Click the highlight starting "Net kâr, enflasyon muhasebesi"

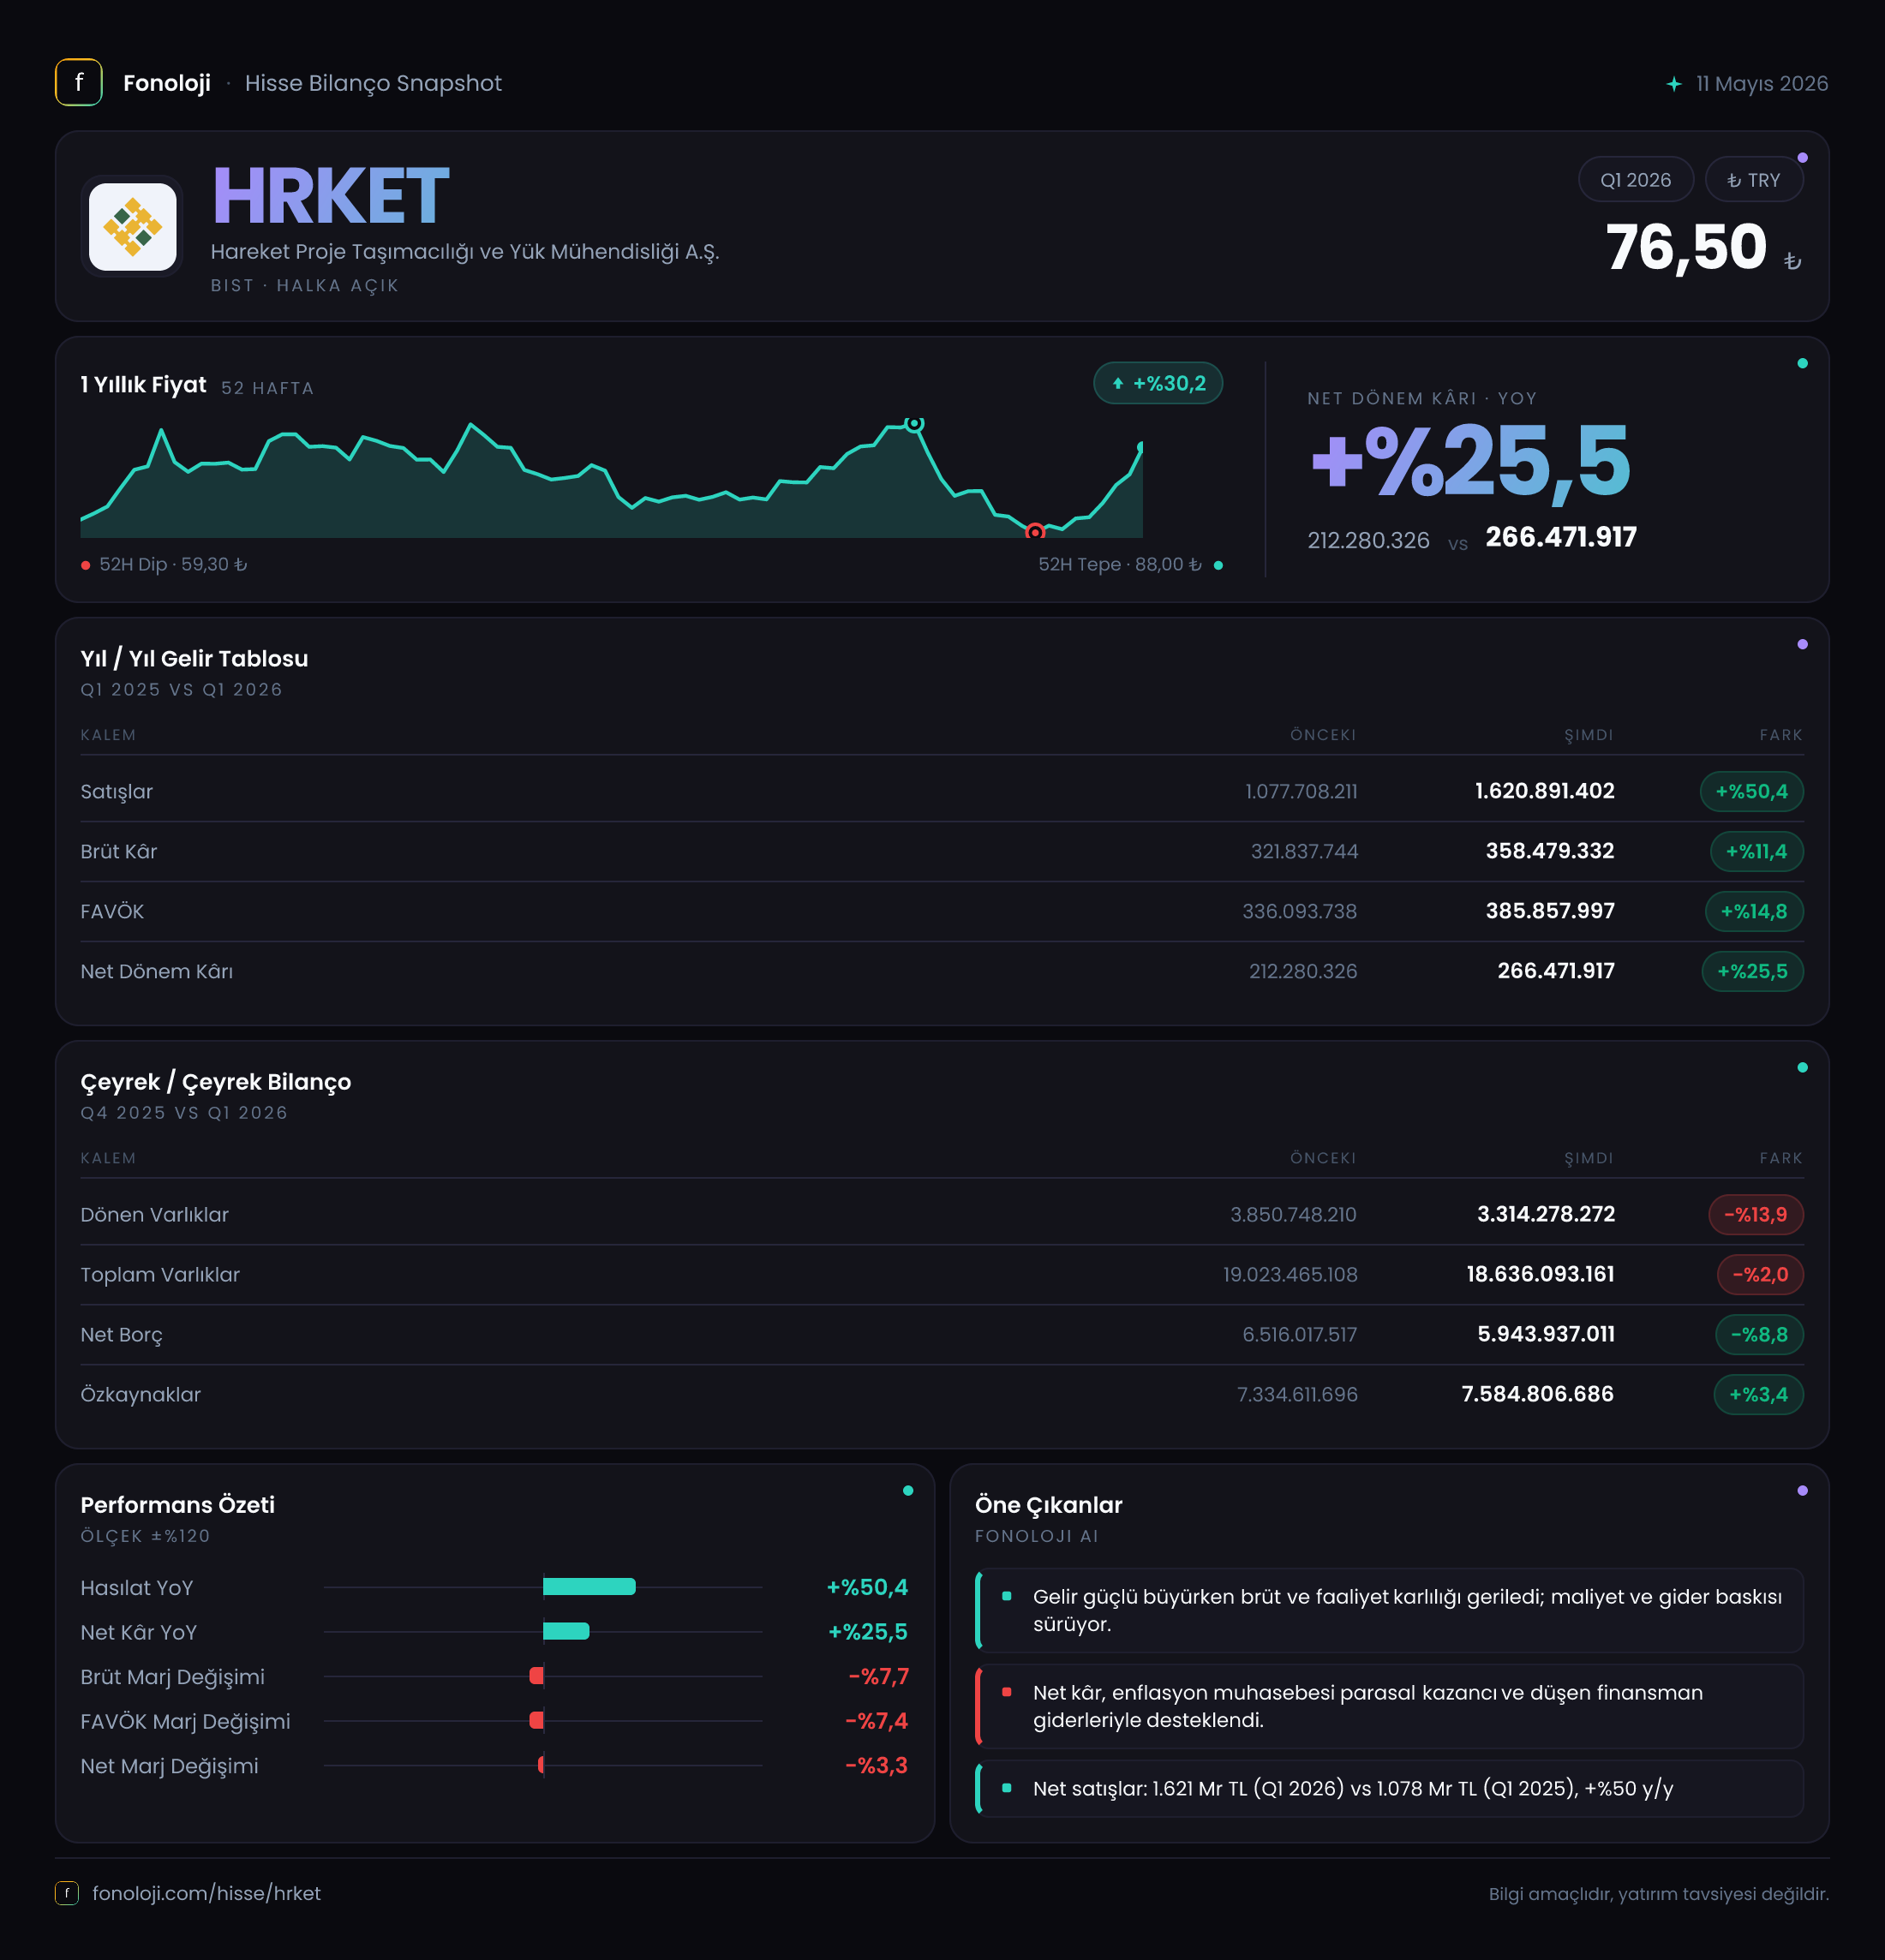(x=1390, y=1706)
